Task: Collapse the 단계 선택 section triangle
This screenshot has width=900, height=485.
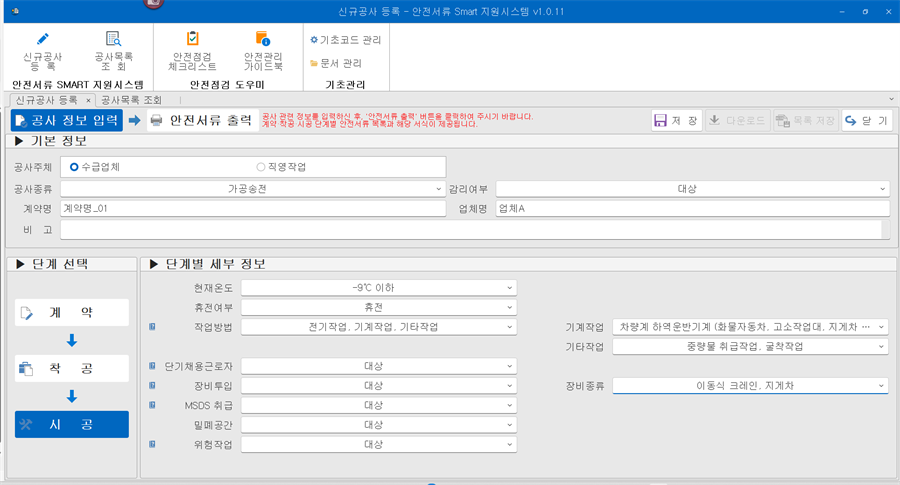Action: tap(20, 264)
